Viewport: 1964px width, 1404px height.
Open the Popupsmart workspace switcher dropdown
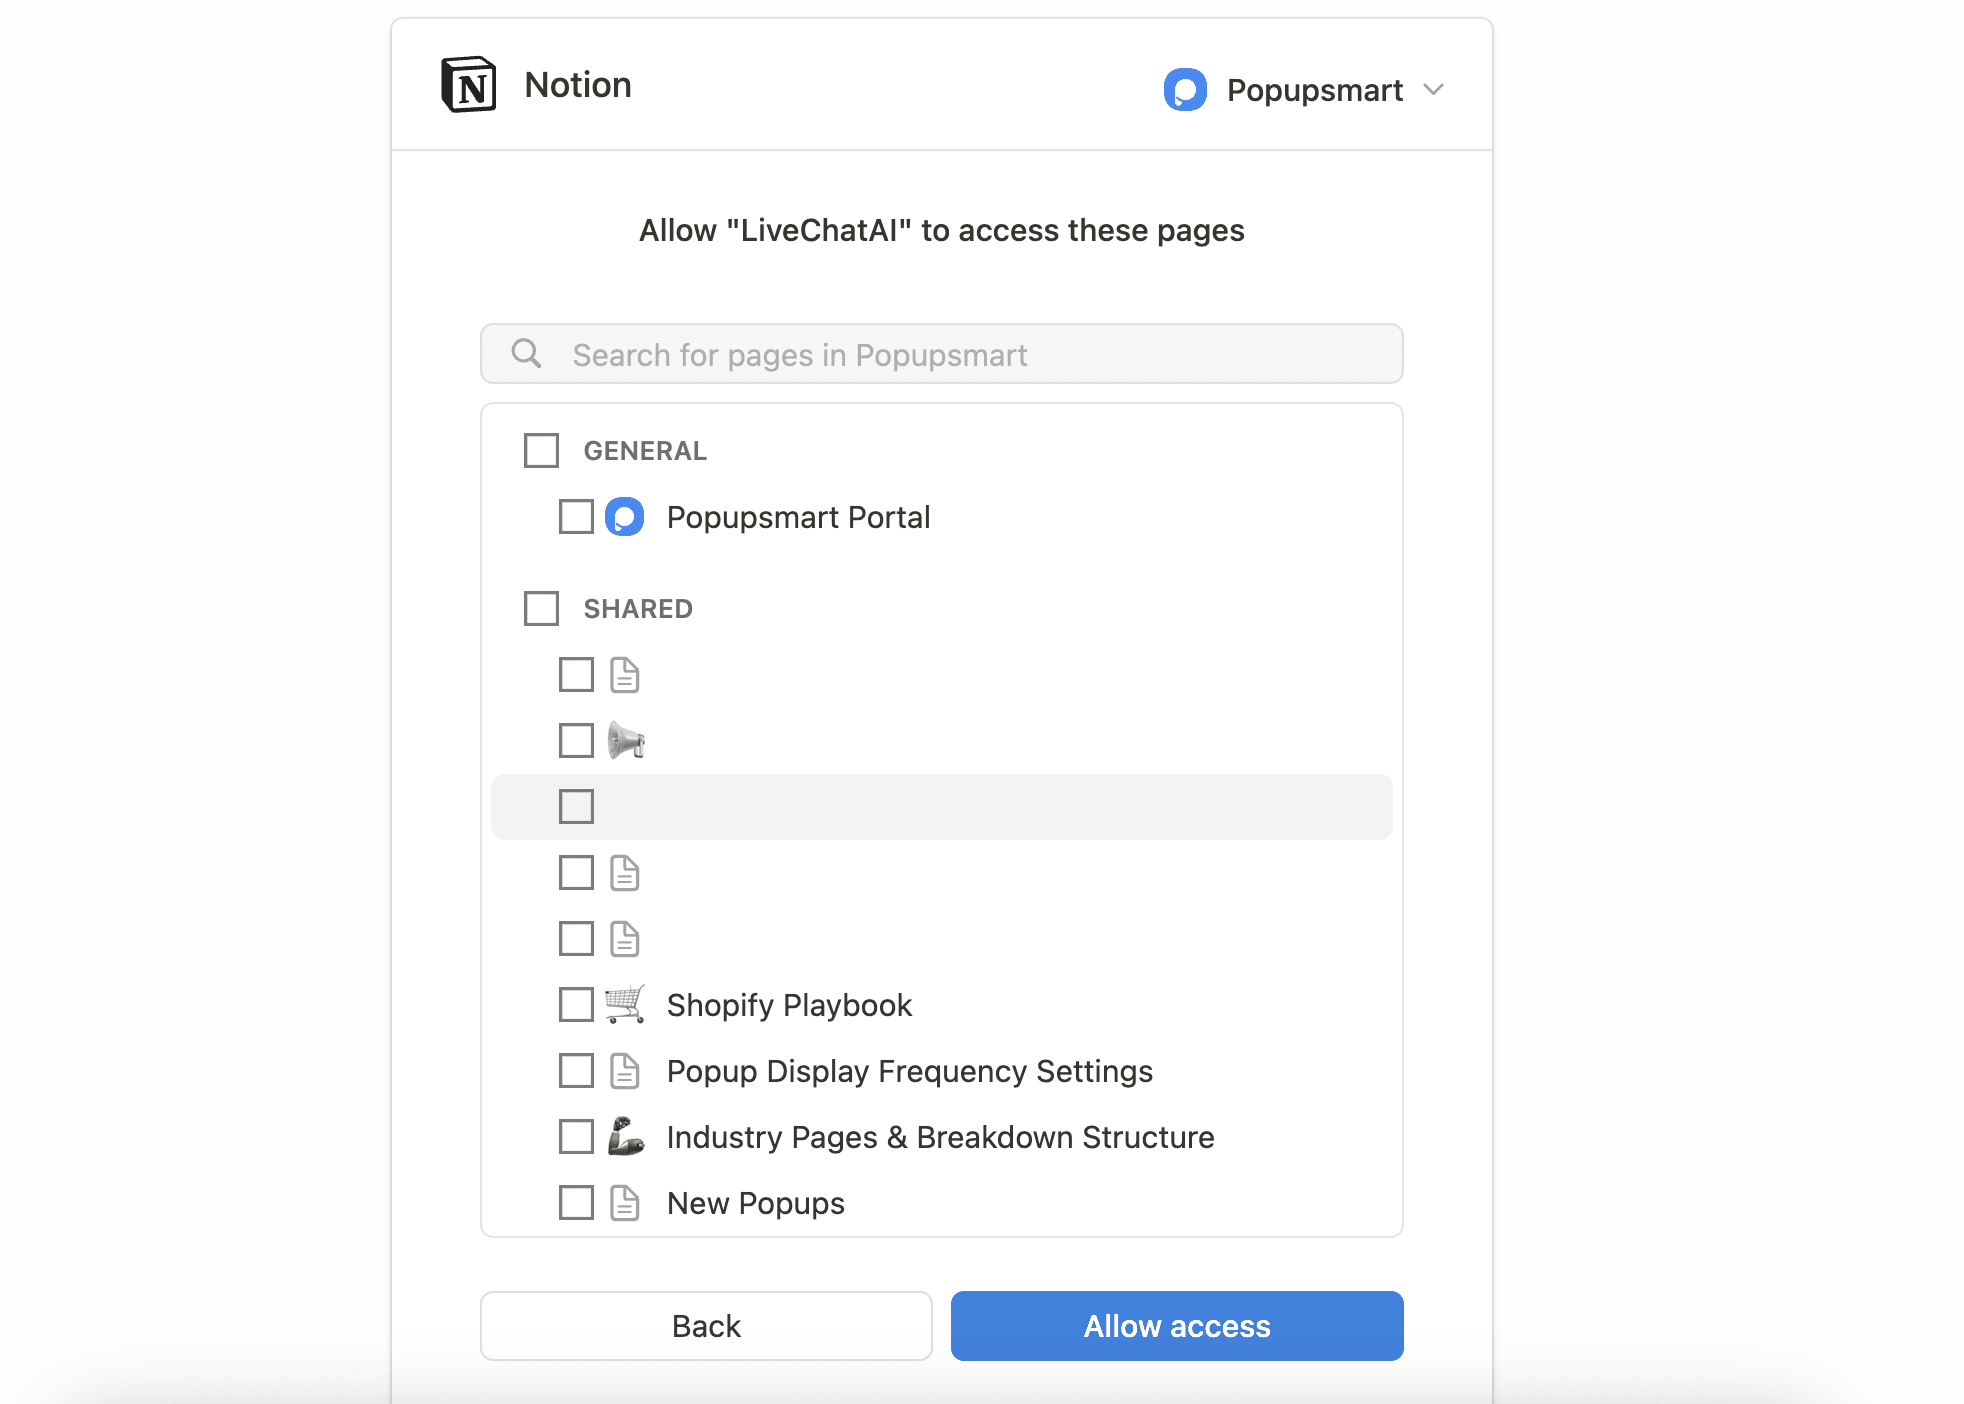(1434, 90)
